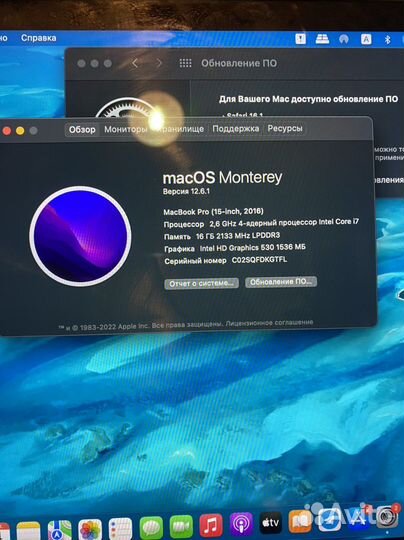
Task: Switch to the Ресурсы tab
Action: (285, 128)
